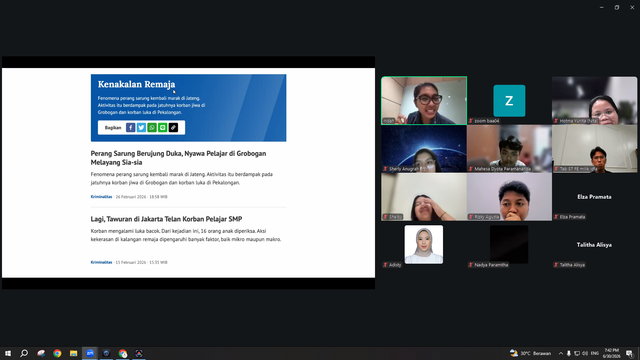This screenshot has height=360, width=640.
Task: Click the system tray microphone icon
Action: pos(569,353)
